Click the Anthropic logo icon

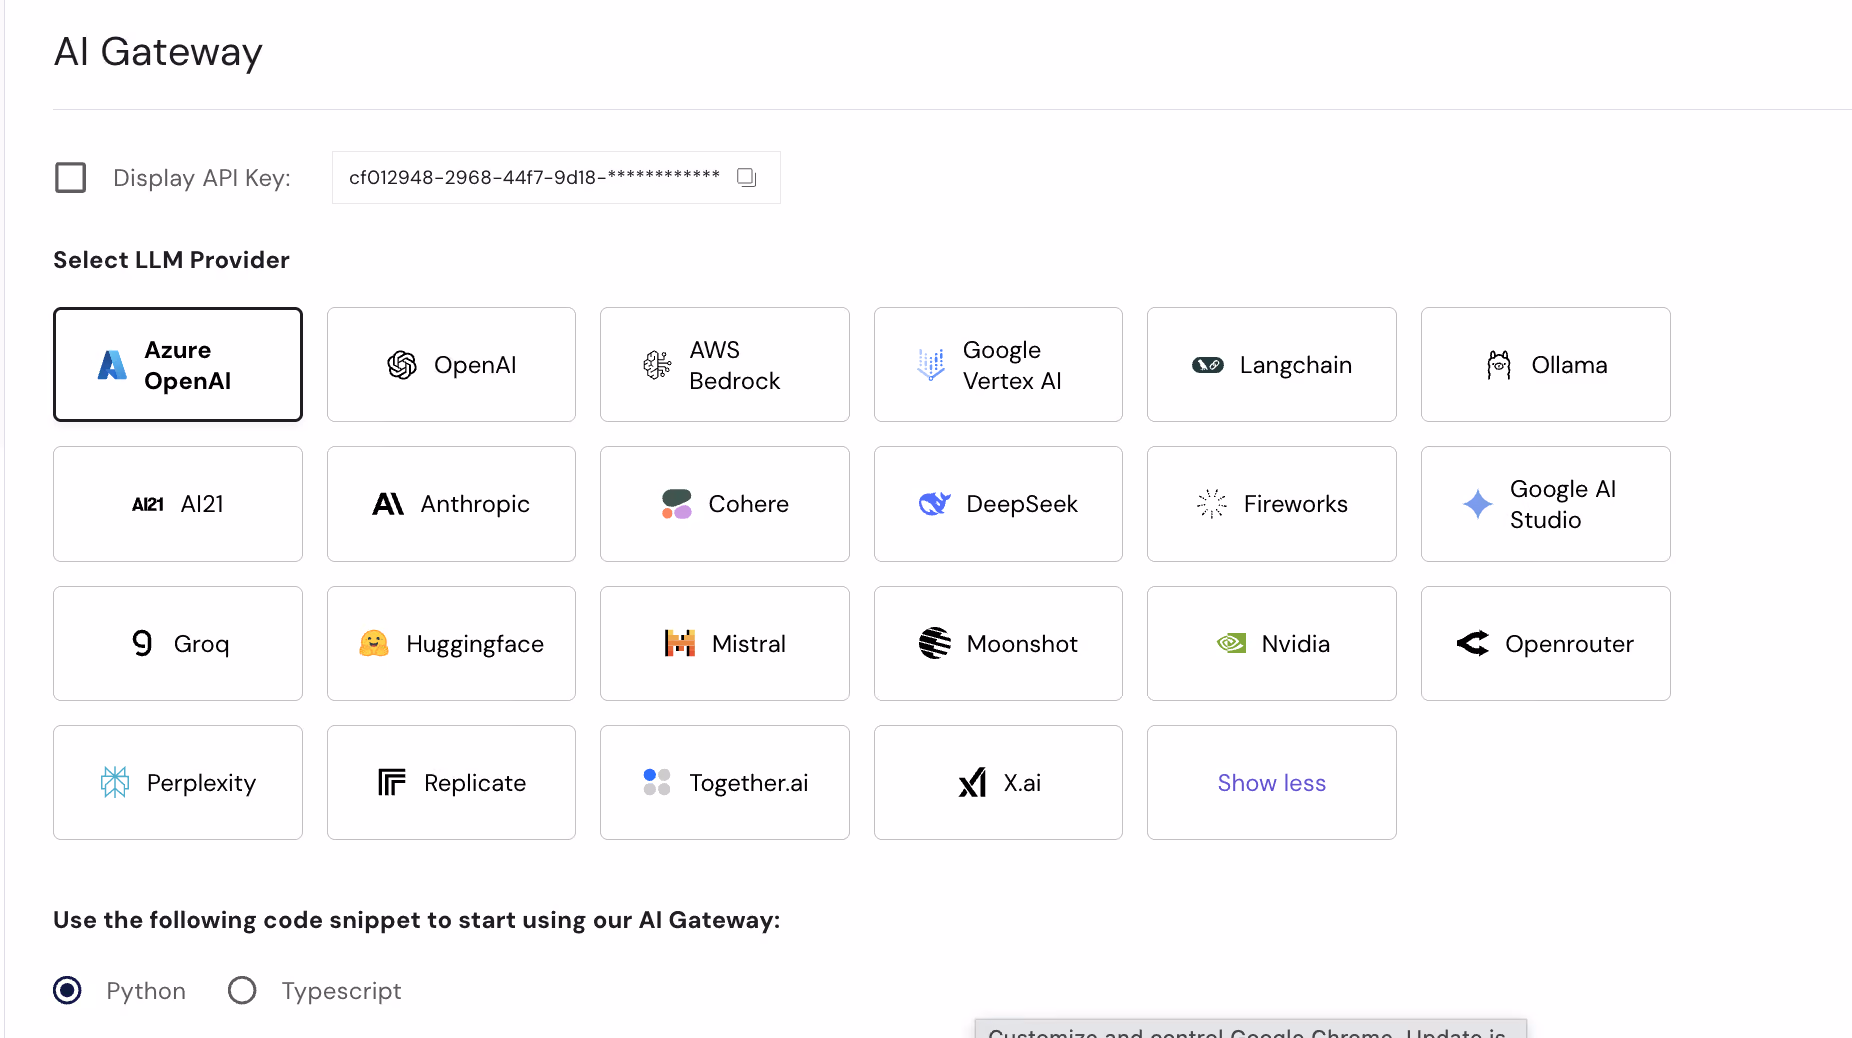(x=388, y=504)
